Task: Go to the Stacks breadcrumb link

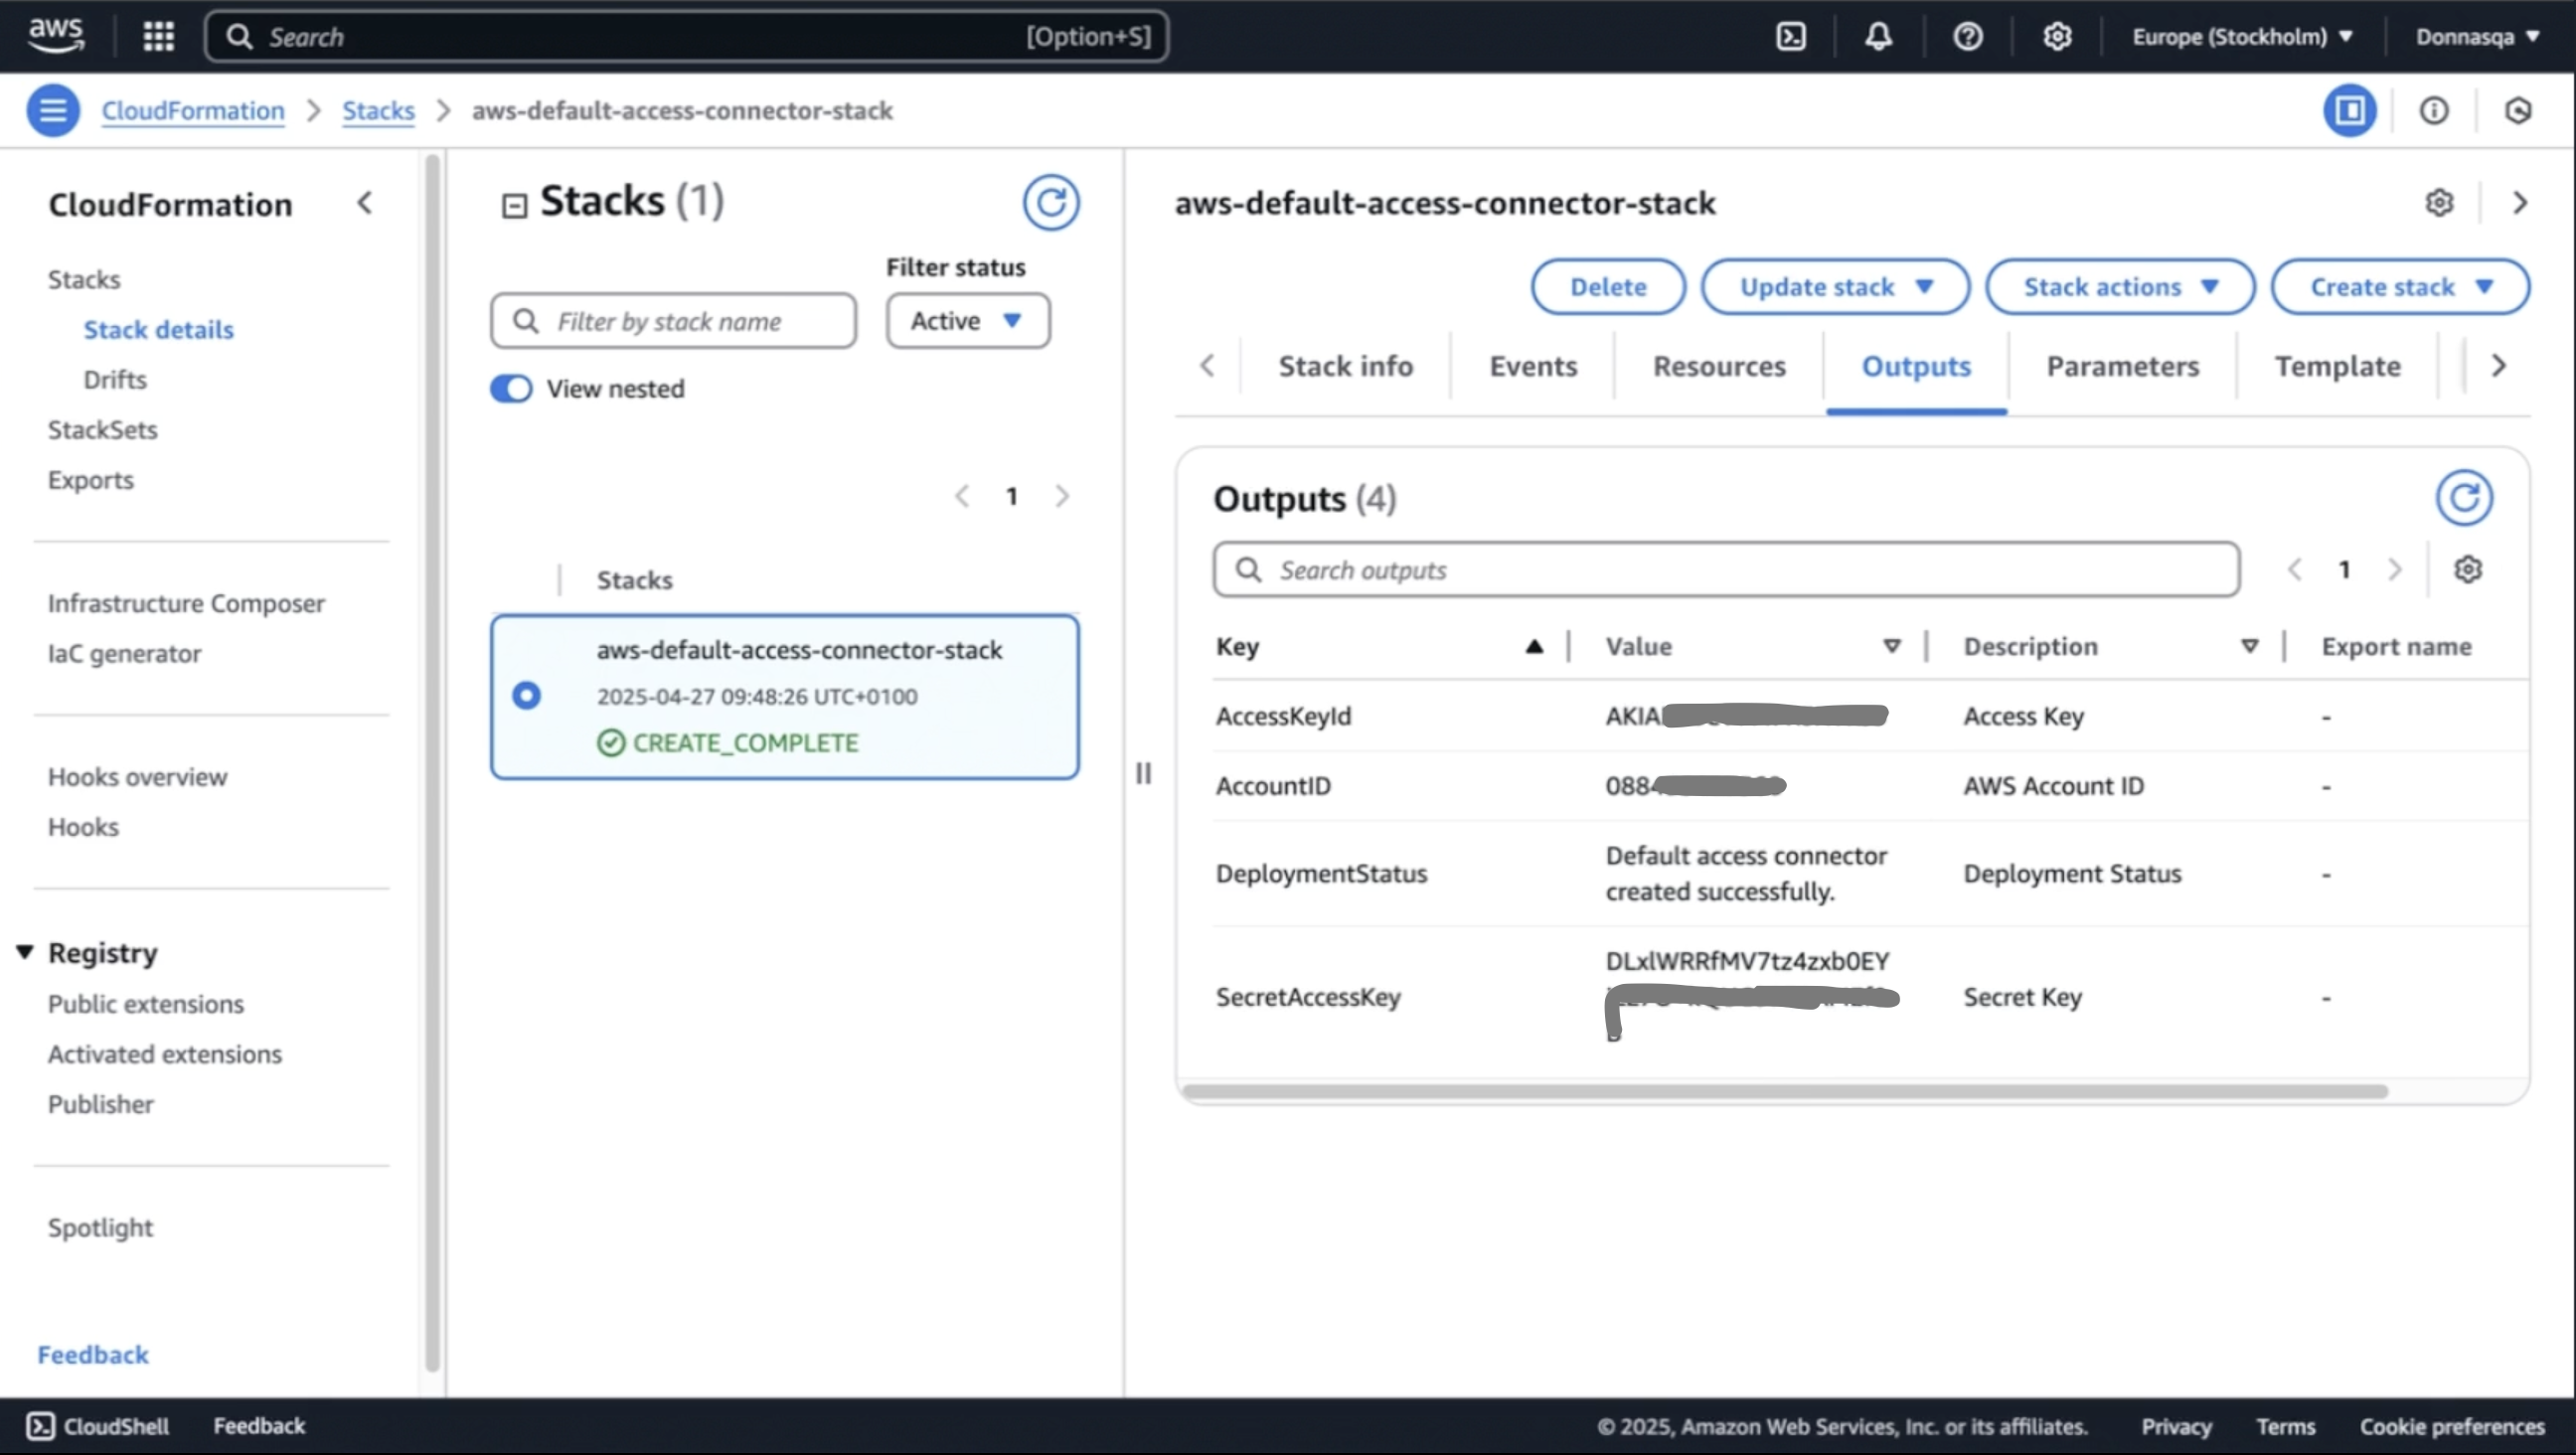Action: (378, 110)
